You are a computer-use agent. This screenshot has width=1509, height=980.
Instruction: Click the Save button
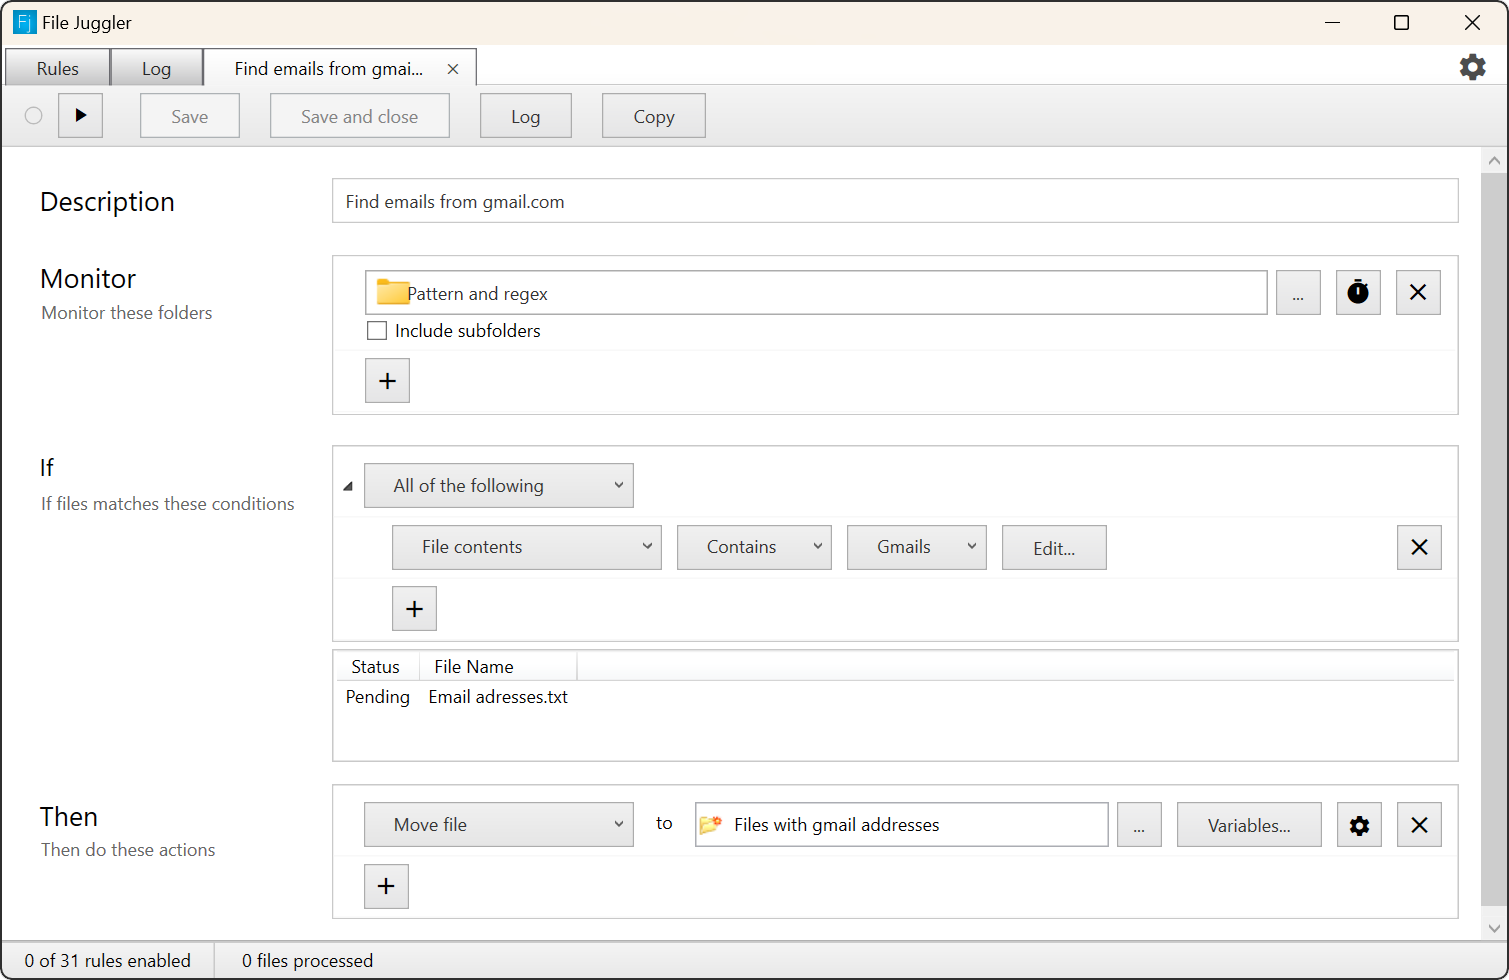point(190,116)
